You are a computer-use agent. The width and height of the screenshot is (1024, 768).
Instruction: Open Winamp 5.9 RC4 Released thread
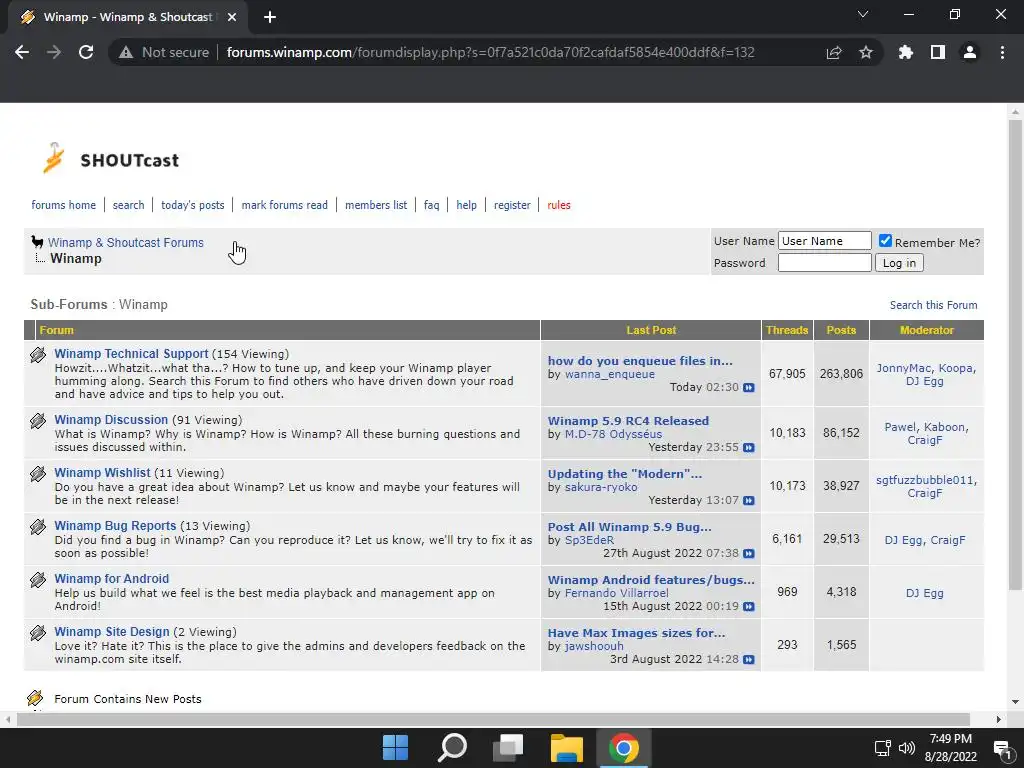(x=628, y=421)
